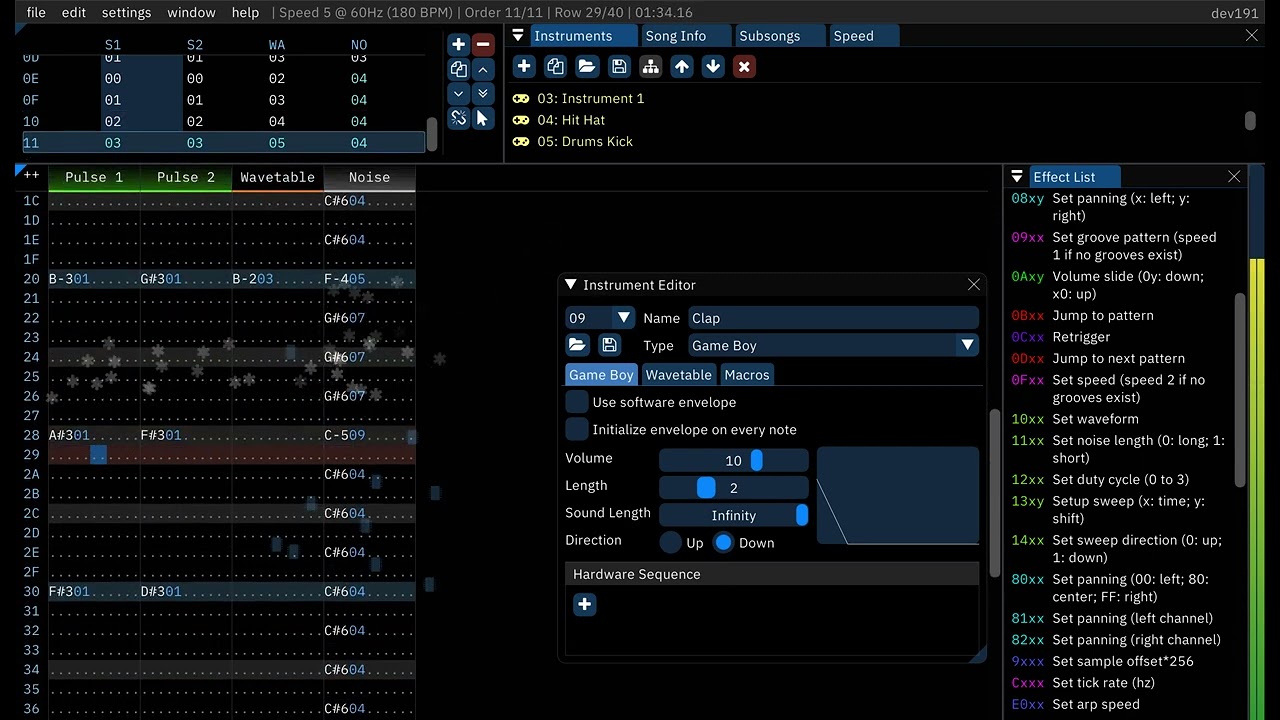The image size is (1280, 720).
Task: Open the instrument Type Game Boy dropdown
Action: pyautogui.click(x=833, y=345)
